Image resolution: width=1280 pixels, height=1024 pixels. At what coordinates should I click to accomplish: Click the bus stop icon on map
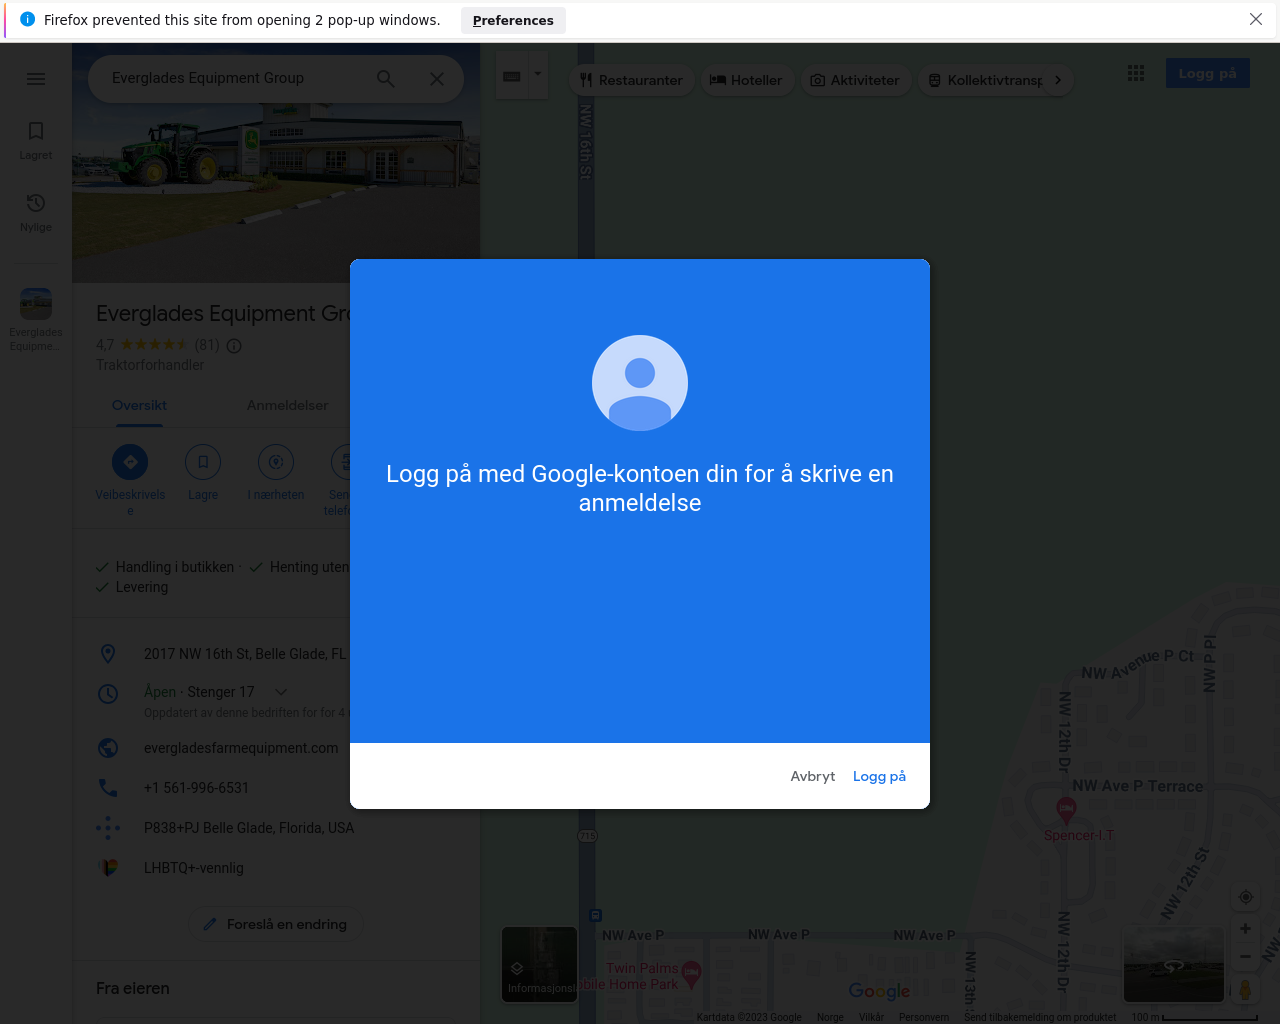tap(595, 915)
